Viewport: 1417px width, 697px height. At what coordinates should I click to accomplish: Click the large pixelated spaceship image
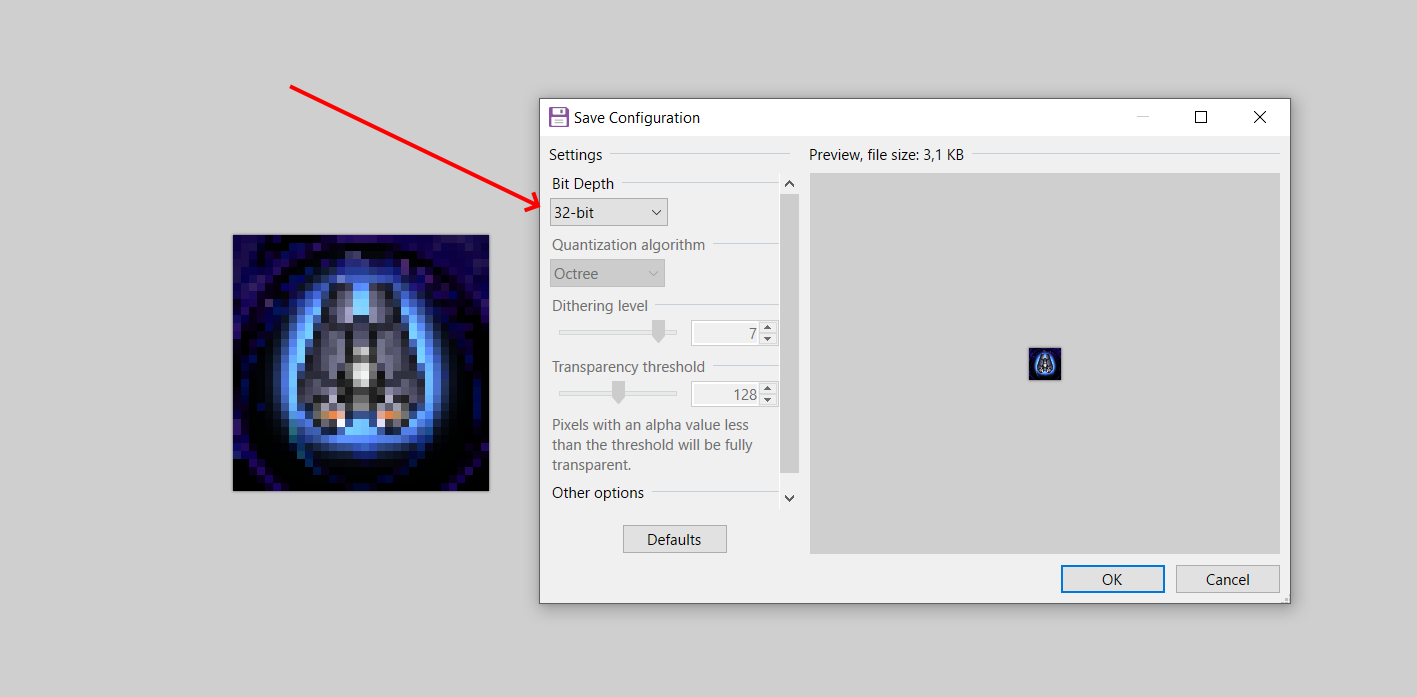[361, 363]
